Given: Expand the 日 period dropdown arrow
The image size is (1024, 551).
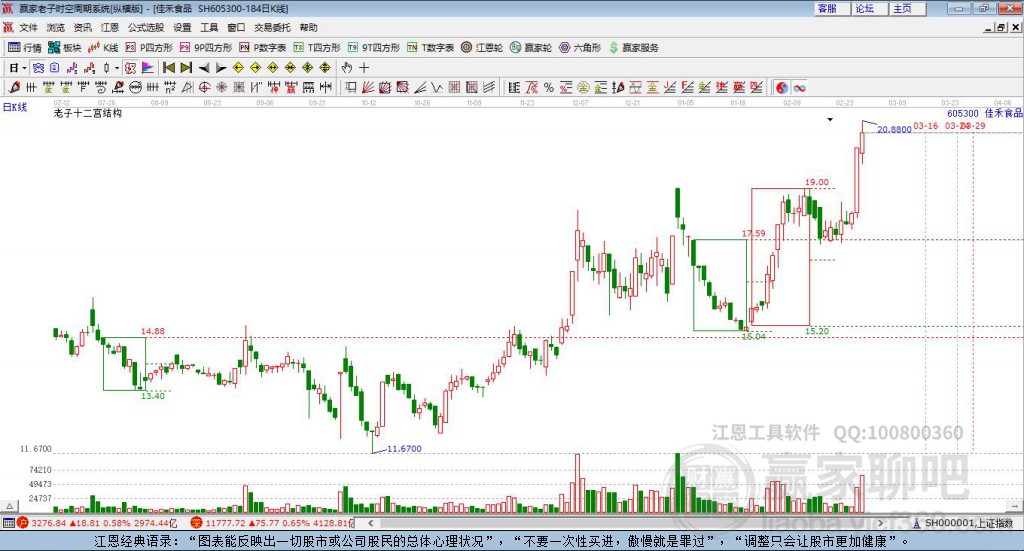Looking at the screenshot, I should click(x=24, y=68).
